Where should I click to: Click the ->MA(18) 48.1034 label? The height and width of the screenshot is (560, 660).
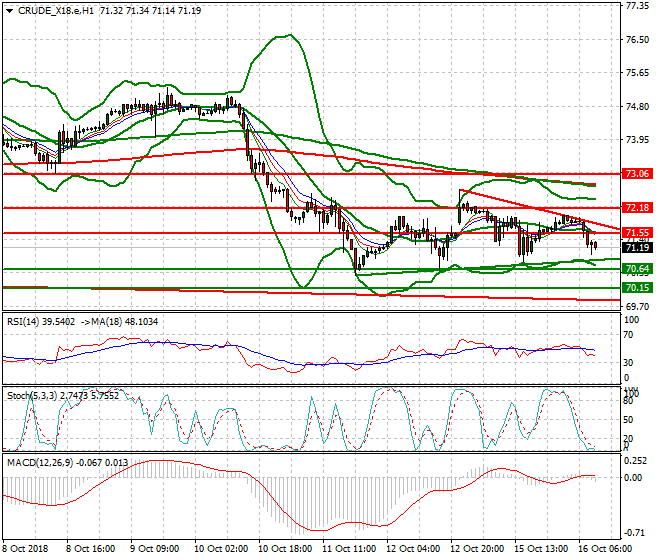pos(119,322)
